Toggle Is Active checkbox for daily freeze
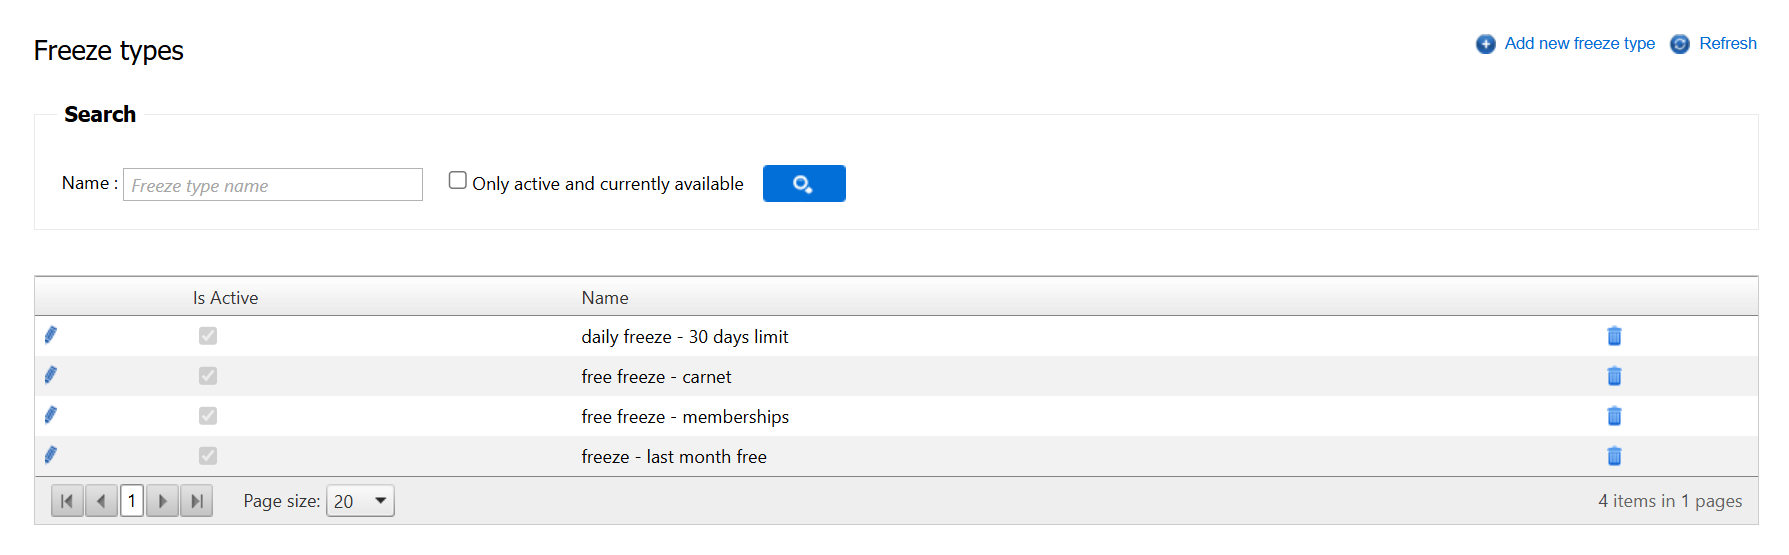The width and height of the screenshot is (1789, 555). click(x=208, y=336)
